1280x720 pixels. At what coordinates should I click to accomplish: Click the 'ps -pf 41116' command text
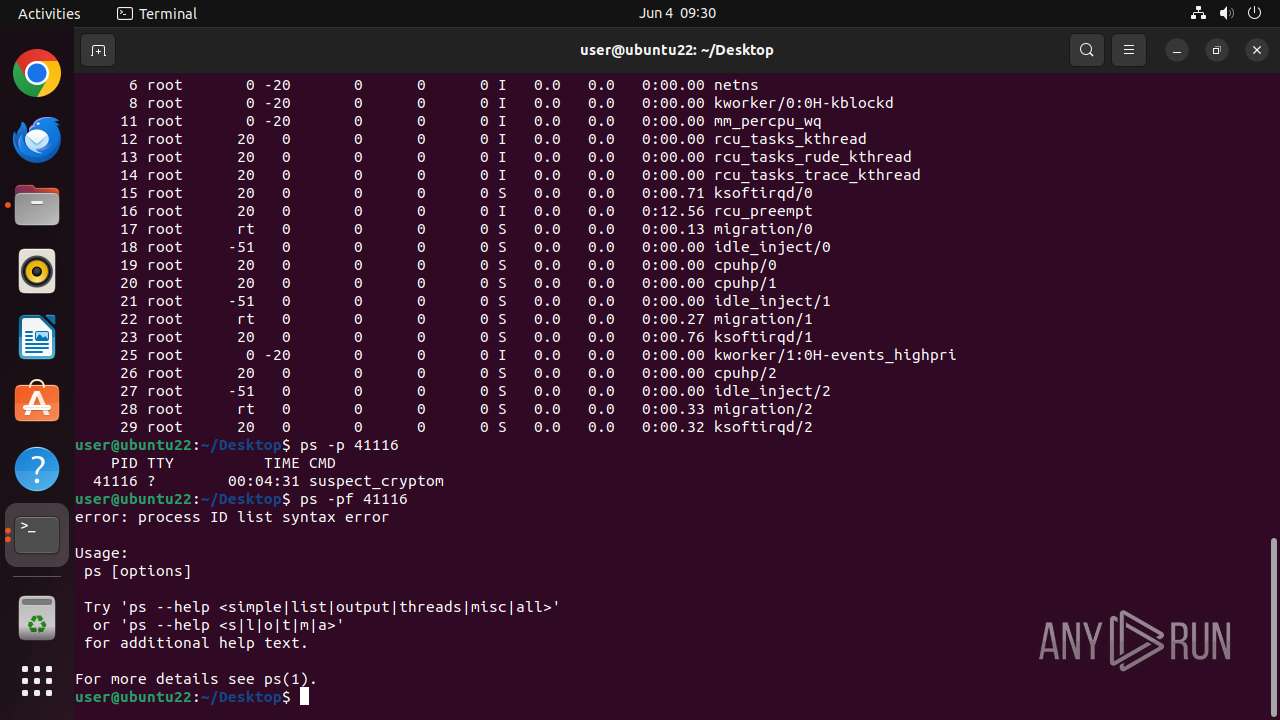click(354, 499)
